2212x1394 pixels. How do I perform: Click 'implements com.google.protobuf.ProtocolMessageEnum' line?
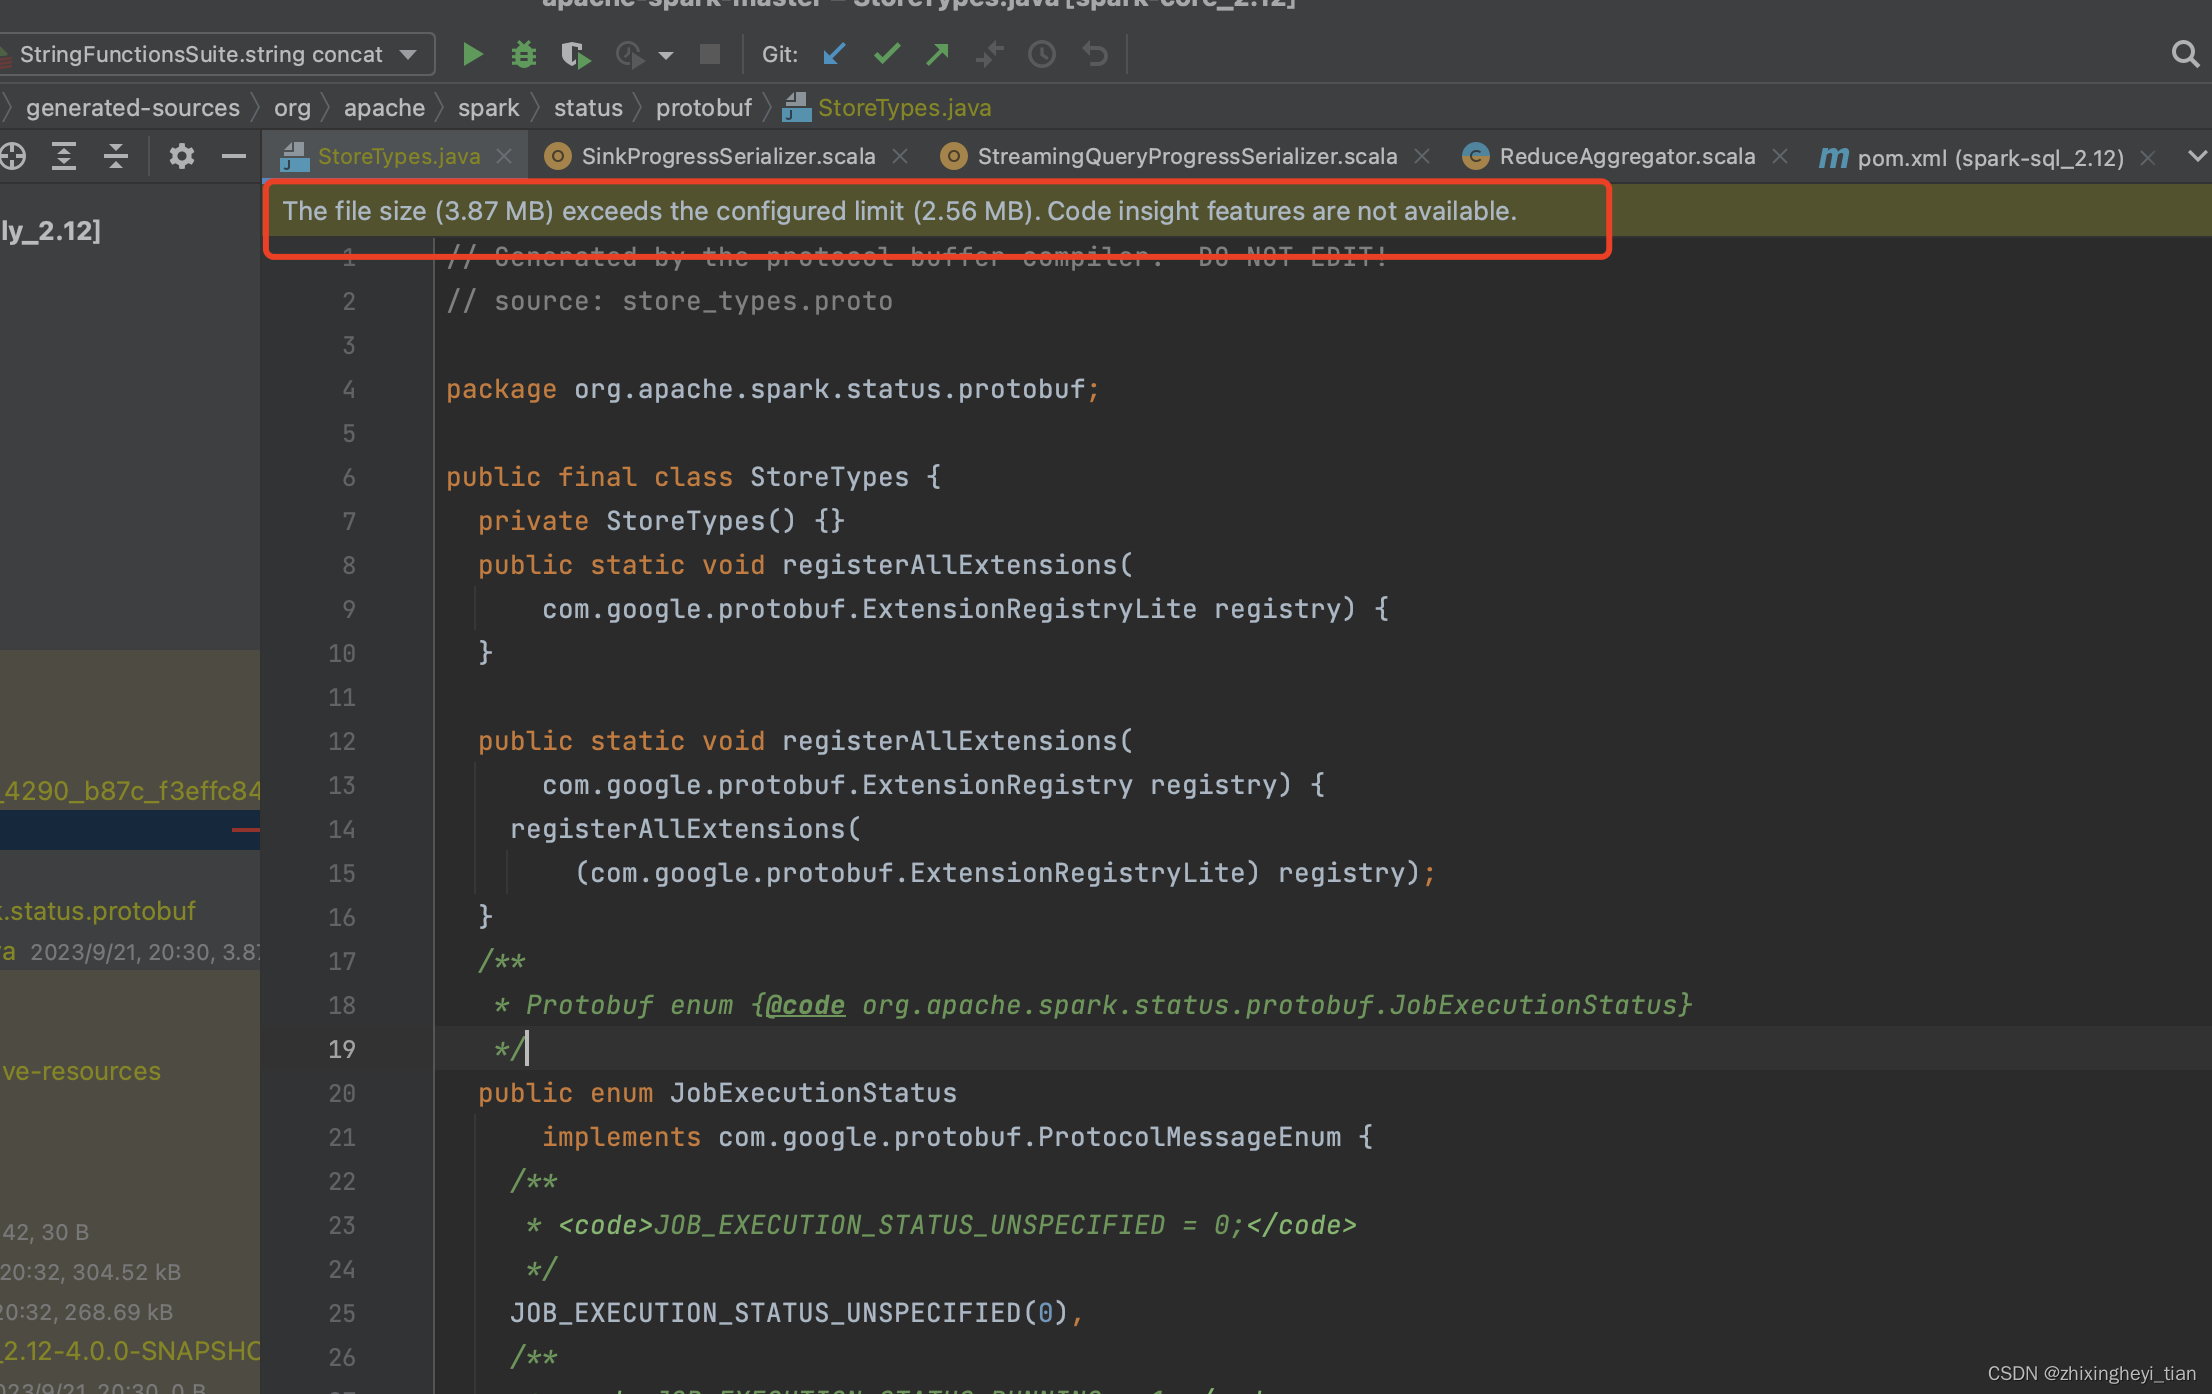tap(957, 1137)
